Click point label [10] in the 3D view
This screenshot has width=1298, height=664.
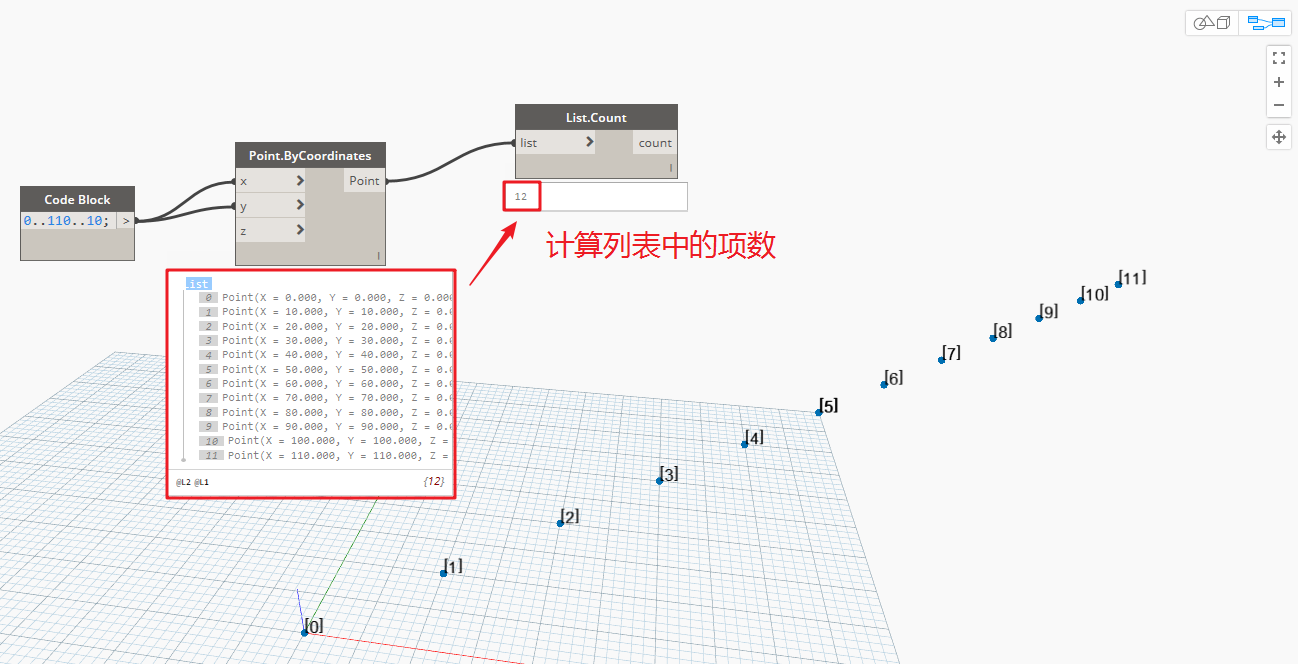pos(1094,294)
